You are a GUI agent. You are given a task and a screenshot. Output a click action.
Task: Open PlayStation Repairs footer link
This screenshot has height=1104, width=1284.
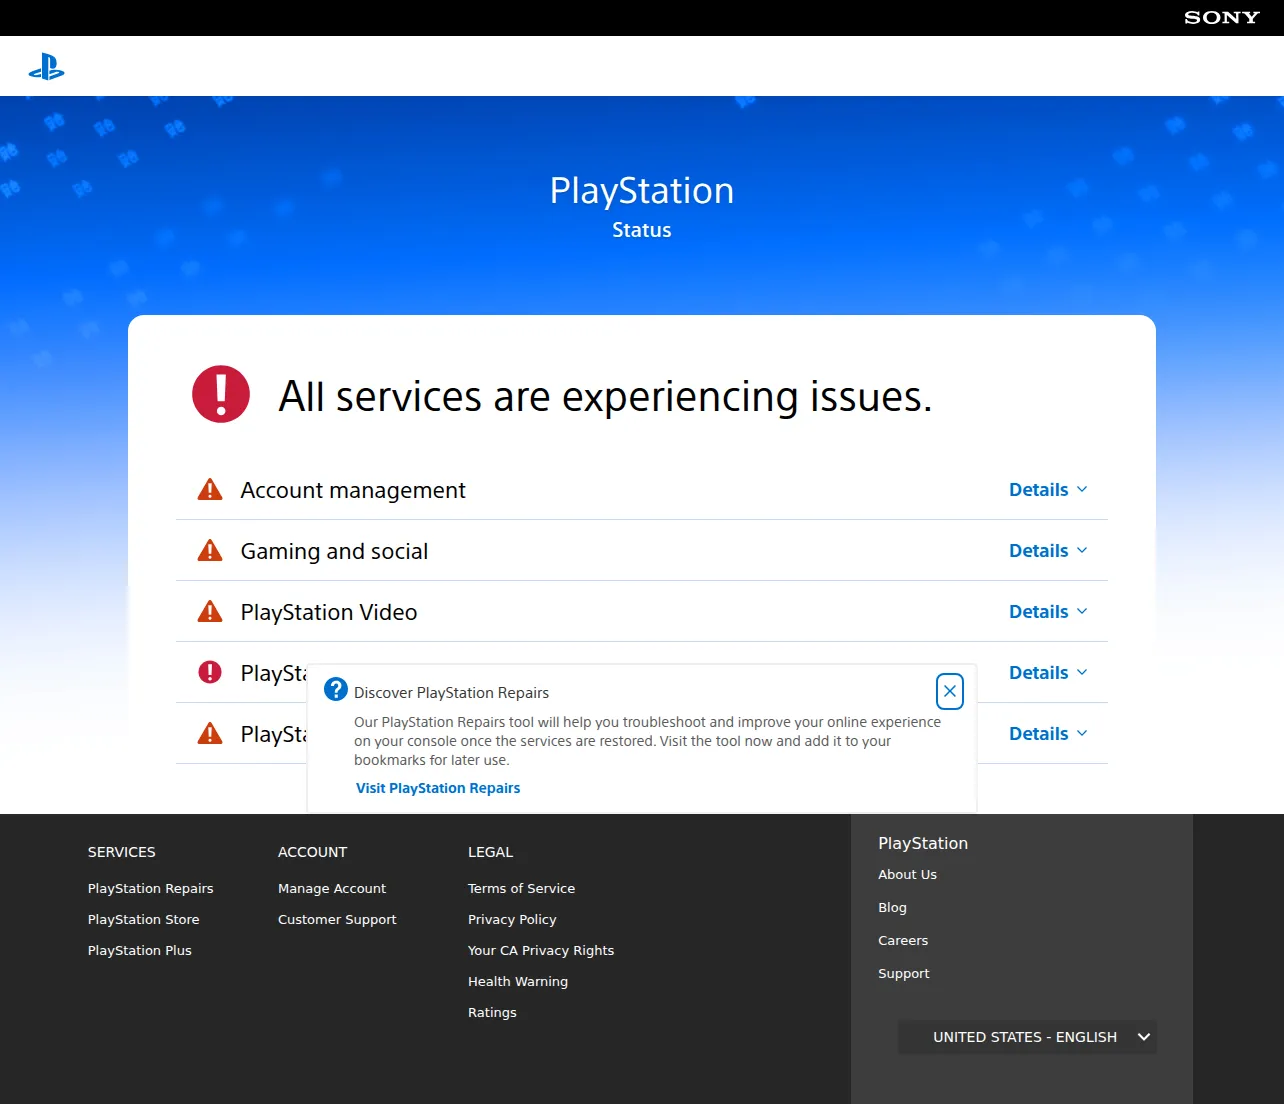[x=151, y=888]
